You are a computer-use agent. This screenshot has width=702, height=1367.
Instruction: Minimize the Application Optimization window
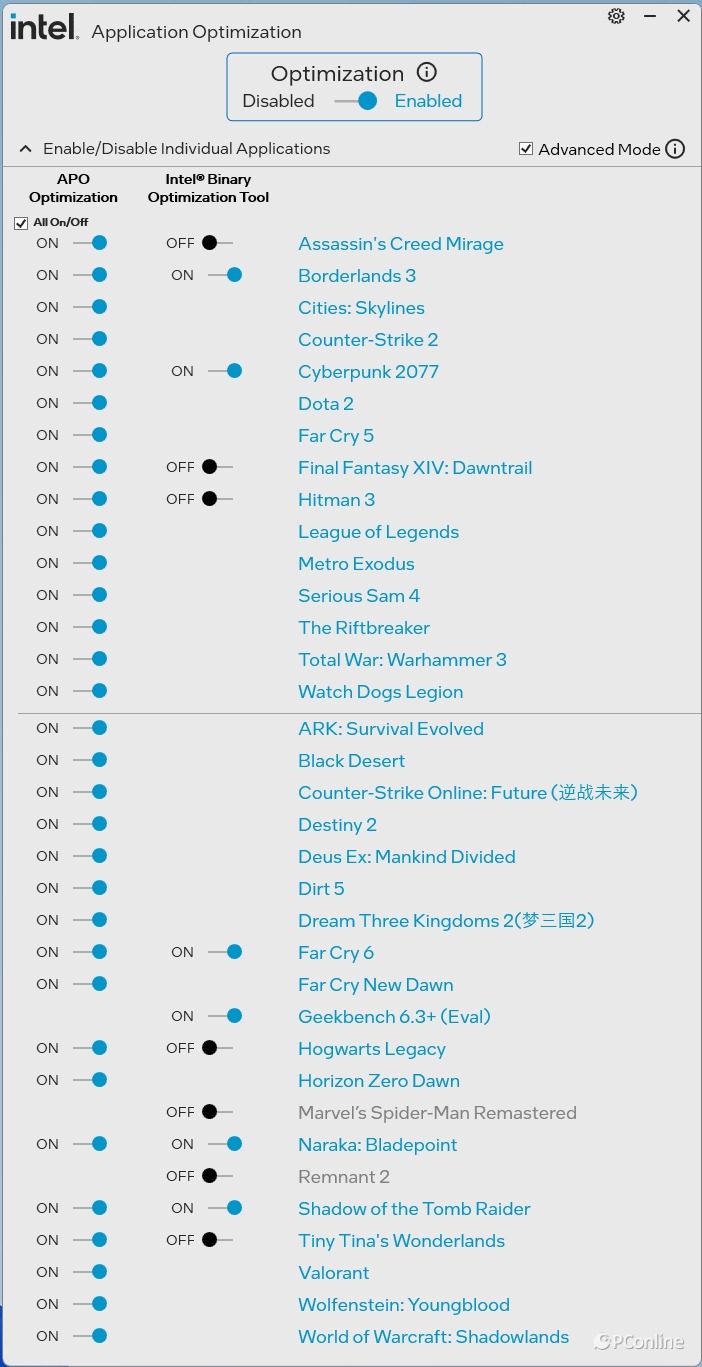[650, 16]
